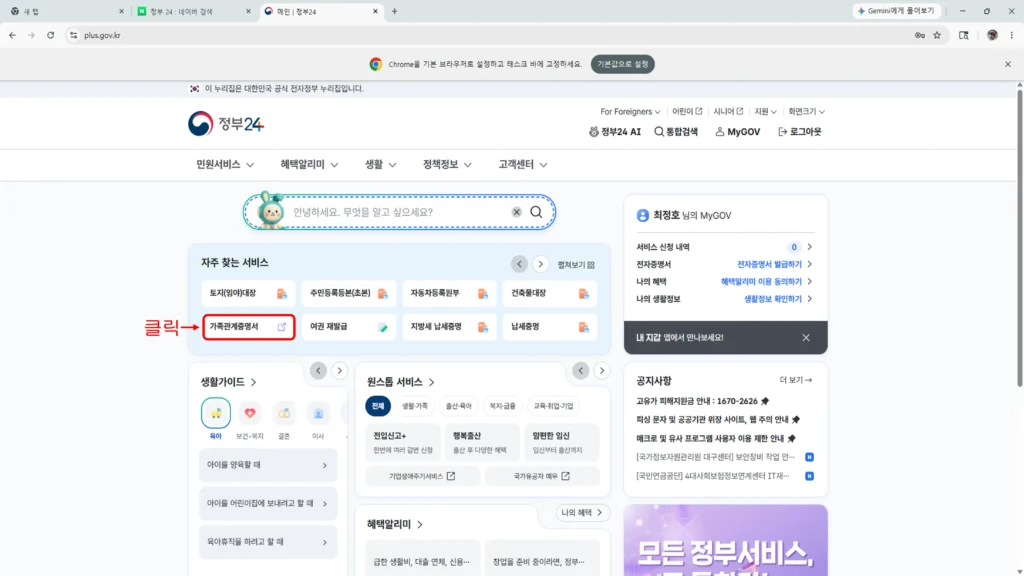Click 펼쳐보기 to expand services
The width and height of the screenshot is (1024, 576).
(x=576, y=264)
